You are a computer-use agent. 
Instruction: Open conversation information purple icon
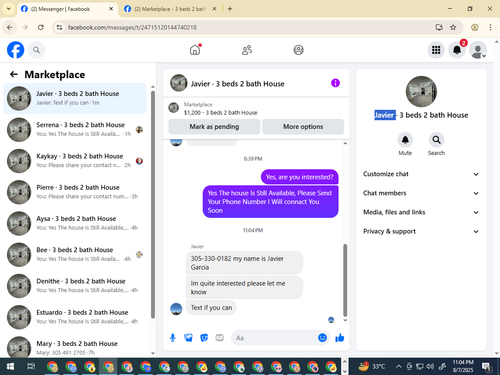pos(335,83)
